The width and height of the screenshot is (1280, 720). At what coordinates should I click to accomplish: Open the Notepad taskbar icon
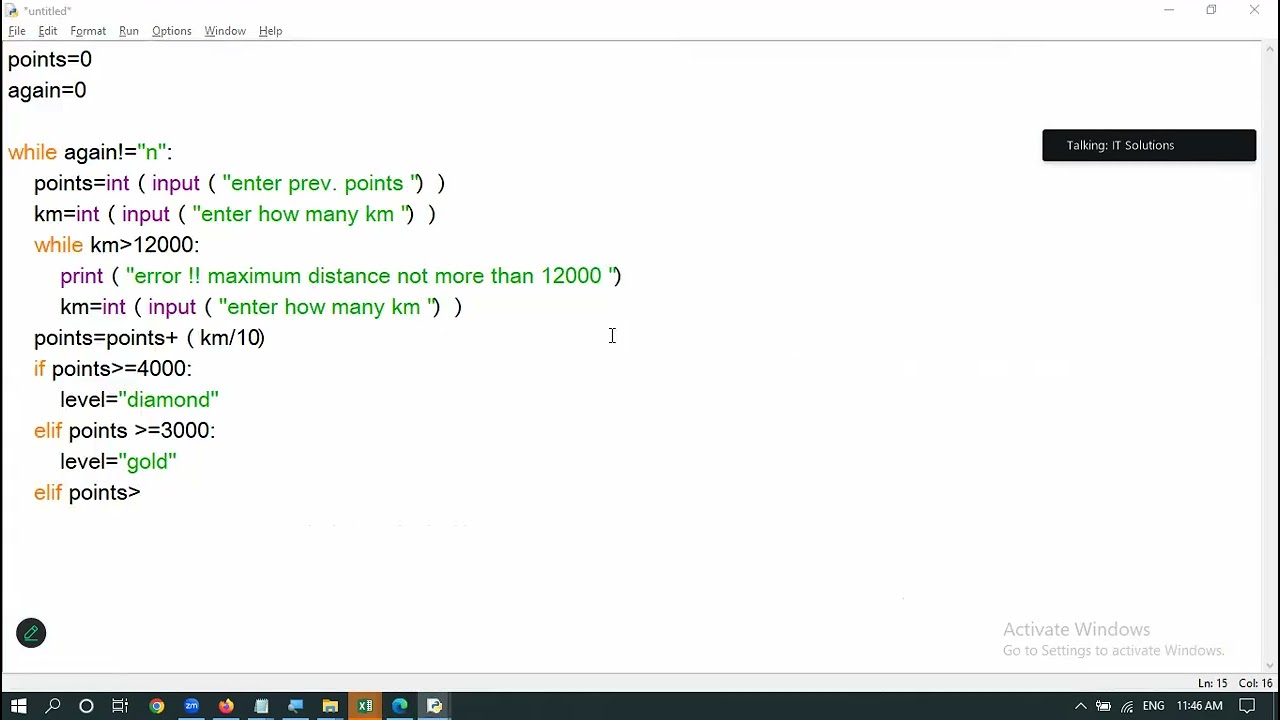pyautogui.click(x=261, y=706)
